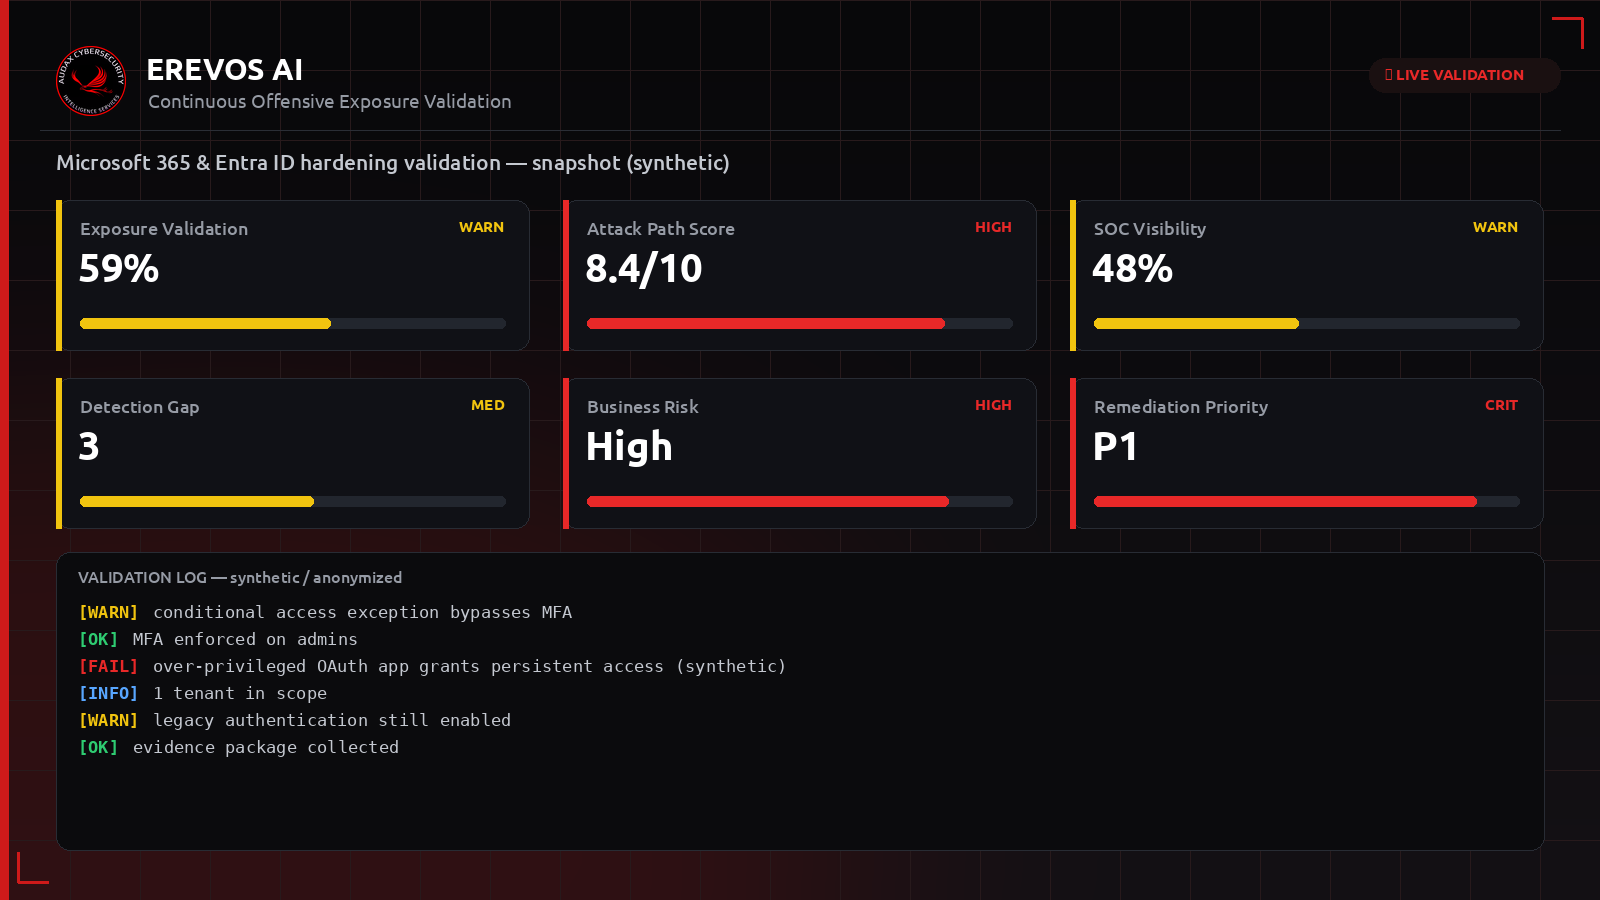Open the Attack Path Score card
The width and height of the screenshot is (1600, 900).
(x=800, y=276)
